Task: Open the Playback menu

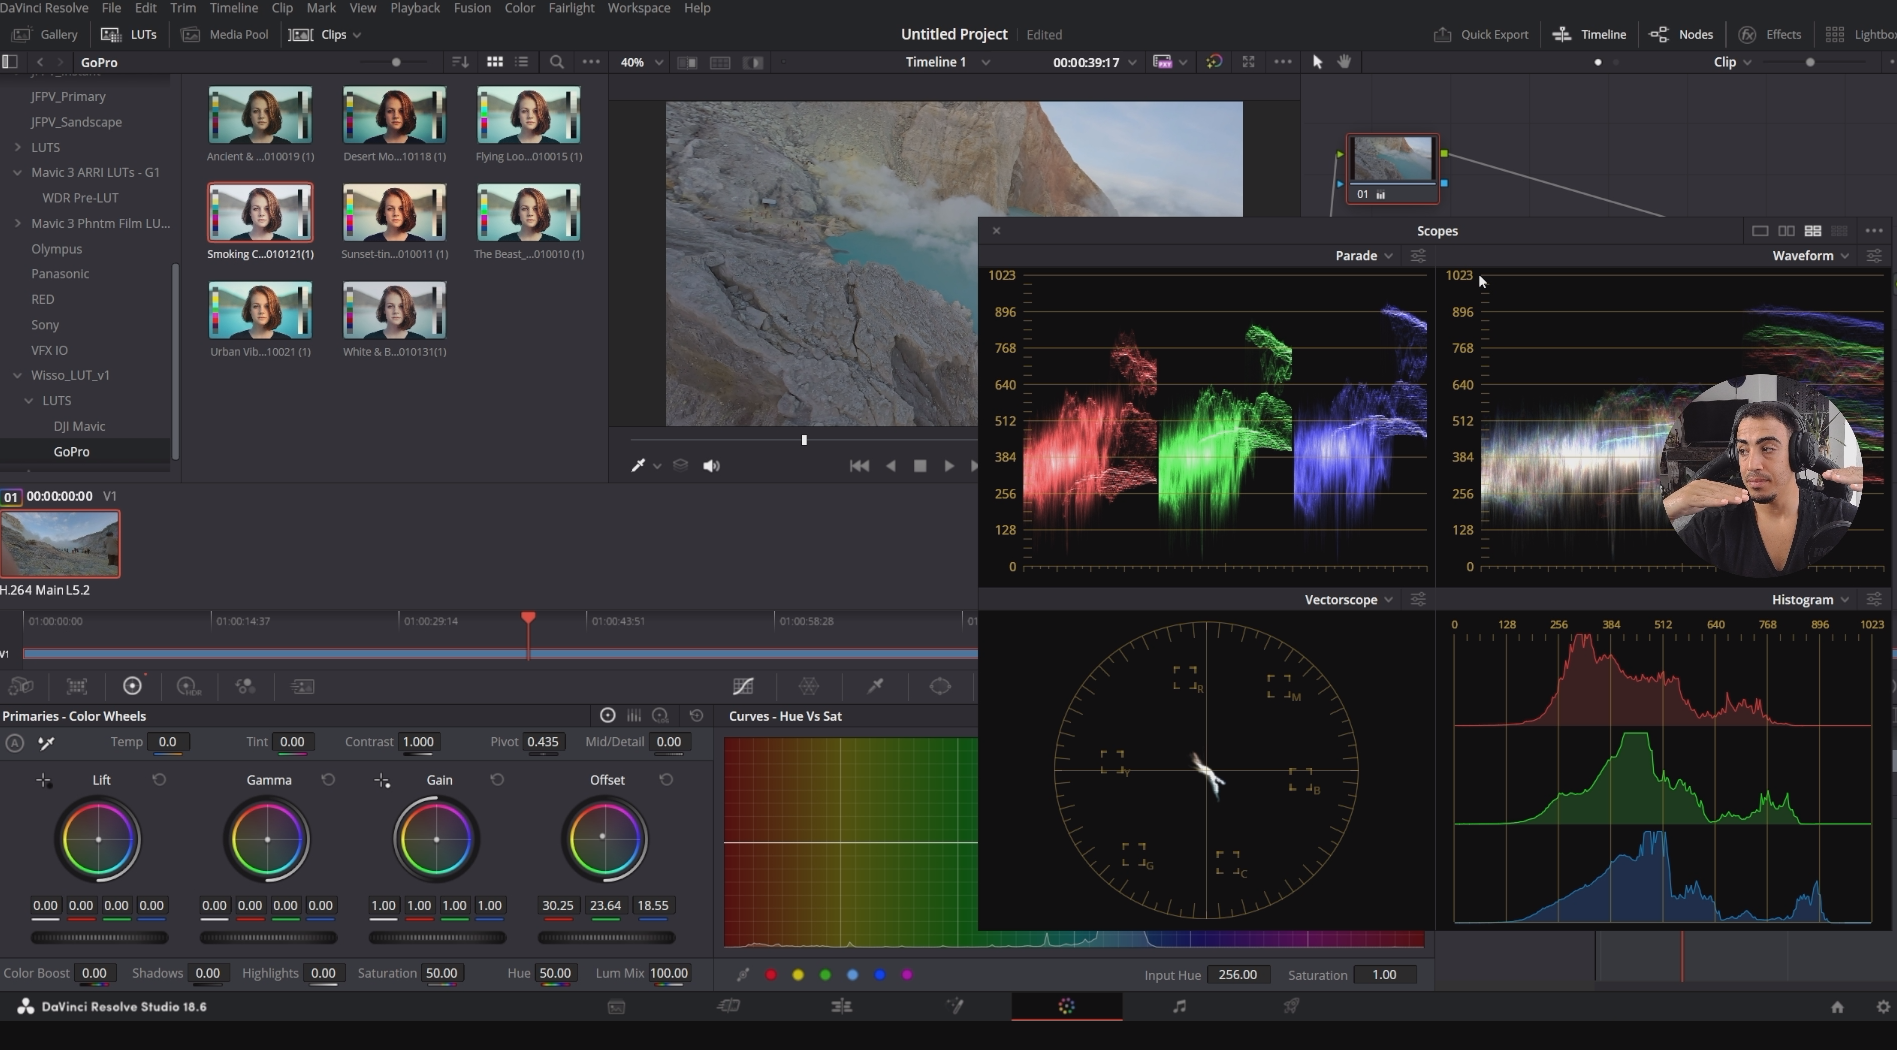Action: coord(414,8)
